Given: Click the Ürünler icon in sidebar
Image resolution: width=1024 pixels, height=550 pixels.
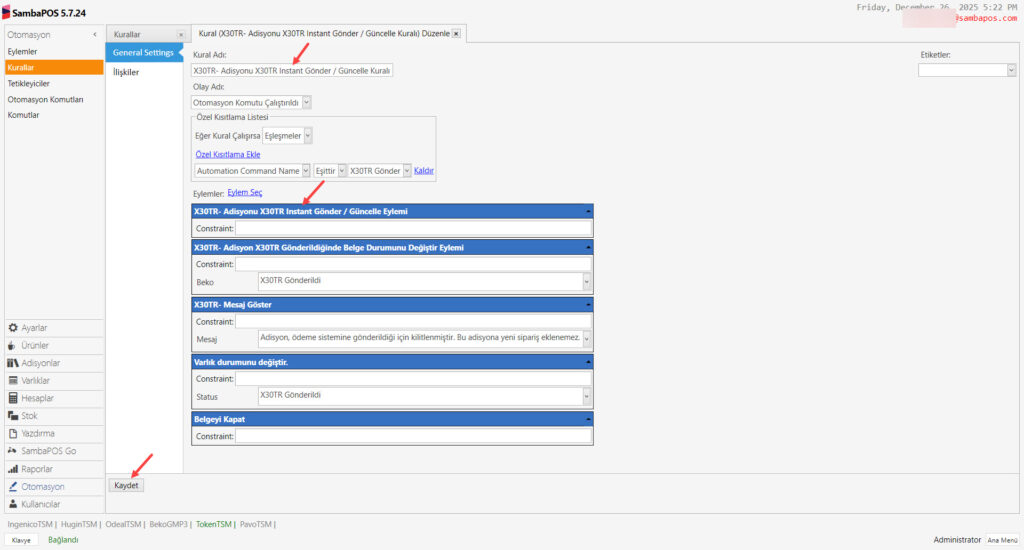Looking at the screenshot, I should pos(13,345).
